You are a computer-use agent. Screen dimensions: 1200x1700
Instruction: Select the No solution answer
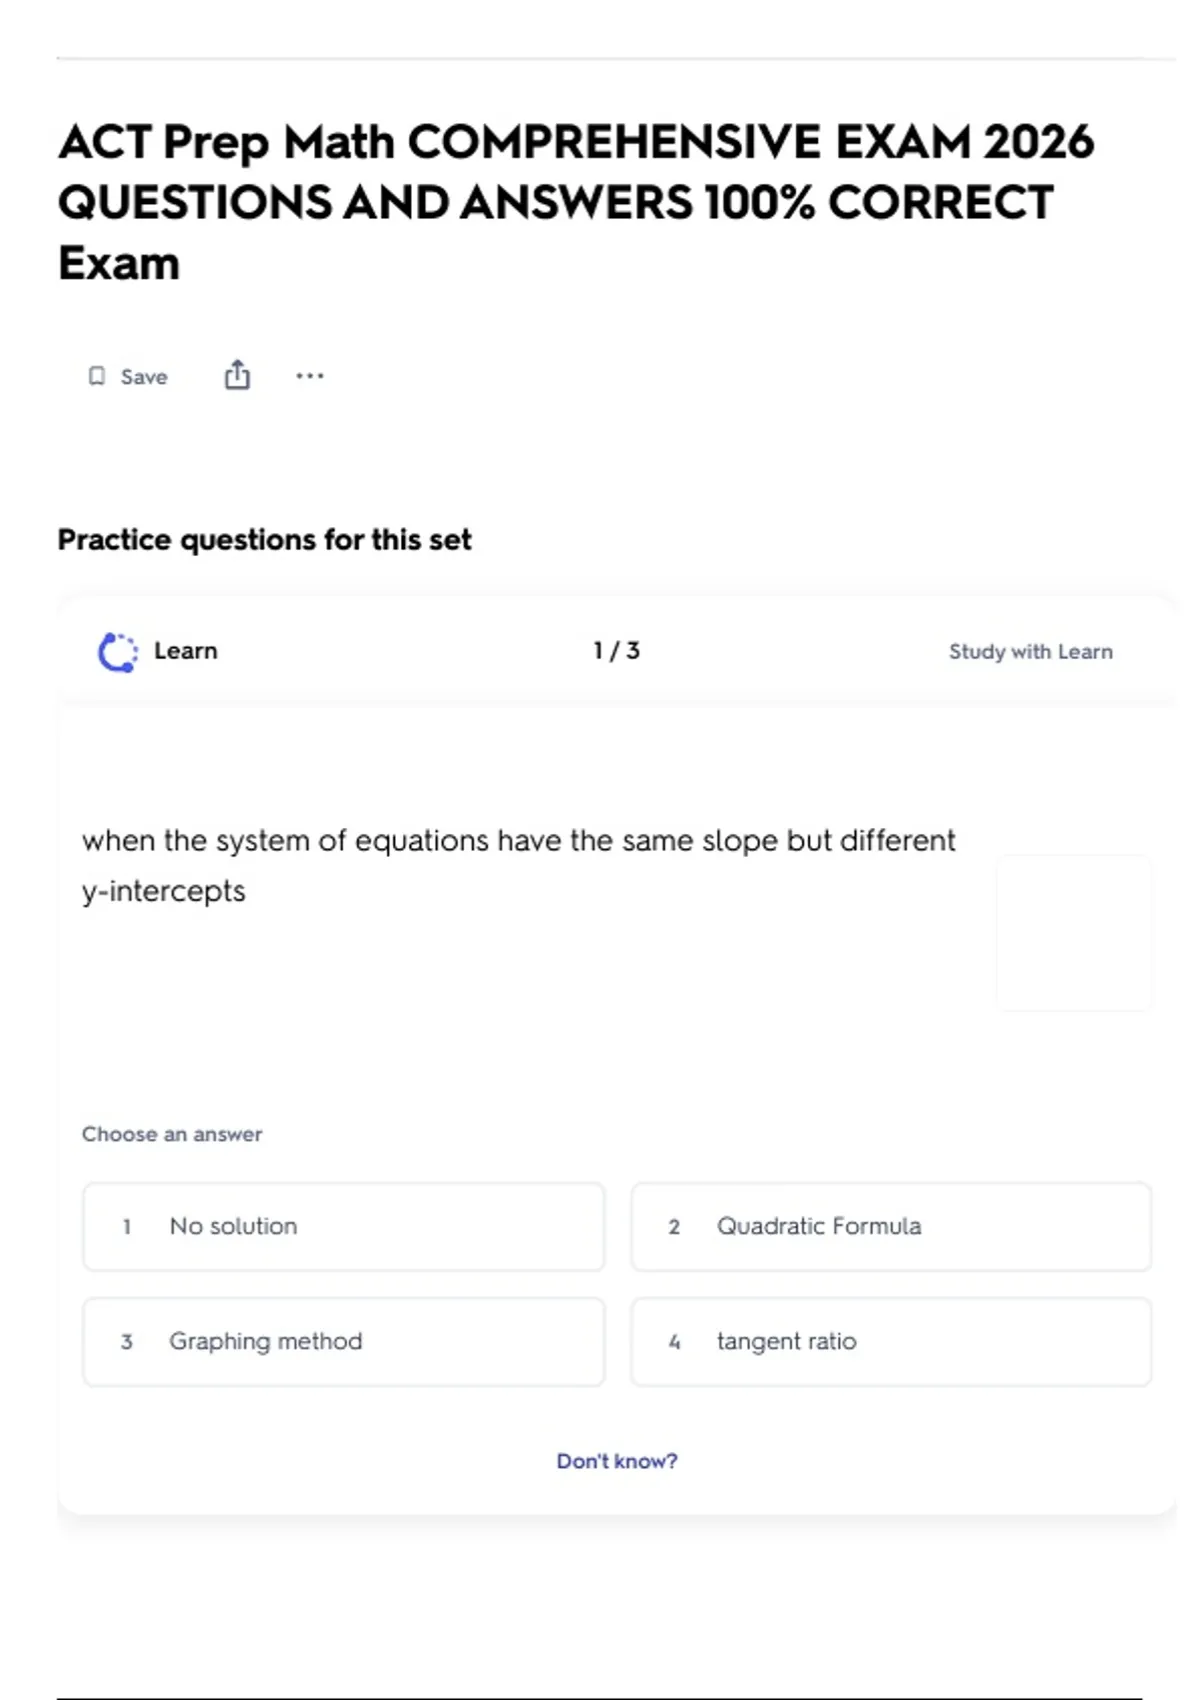coord(343,1227)
